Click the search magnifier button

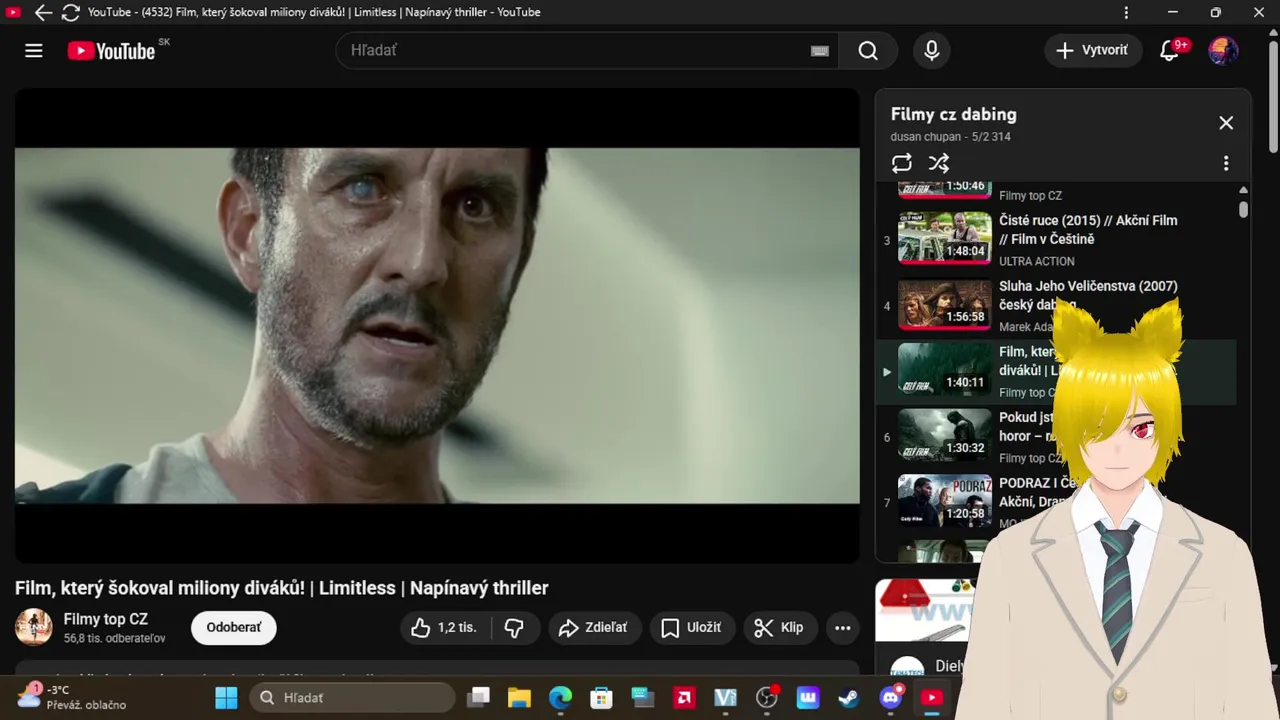[868, 51]
